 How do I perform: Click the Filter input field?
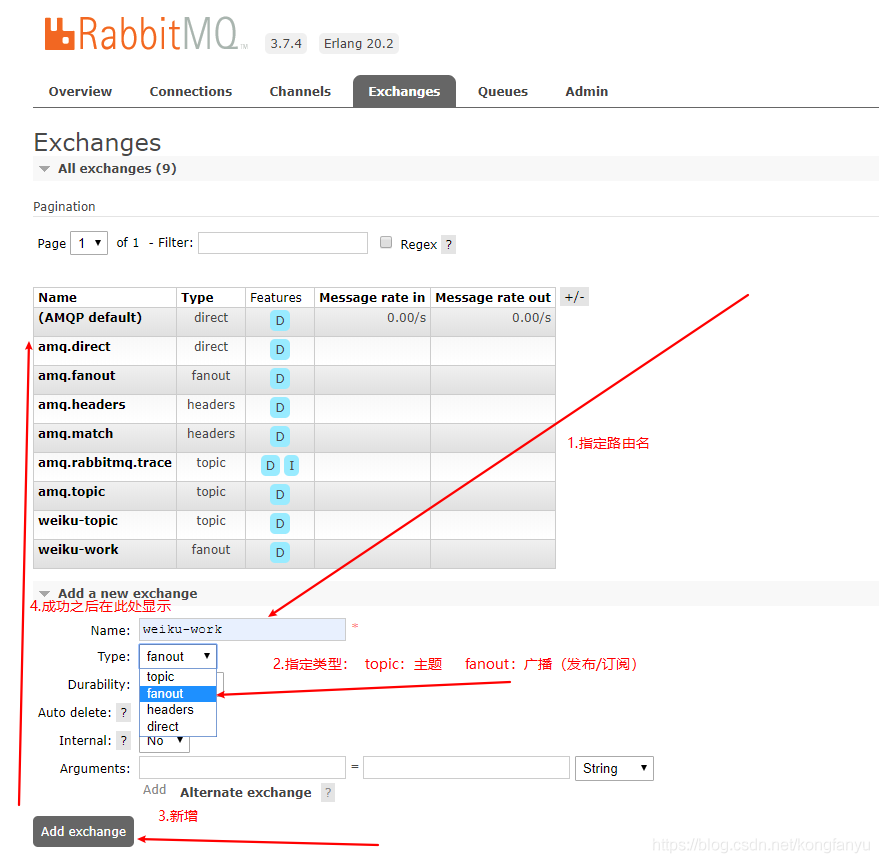pos(283,242)
